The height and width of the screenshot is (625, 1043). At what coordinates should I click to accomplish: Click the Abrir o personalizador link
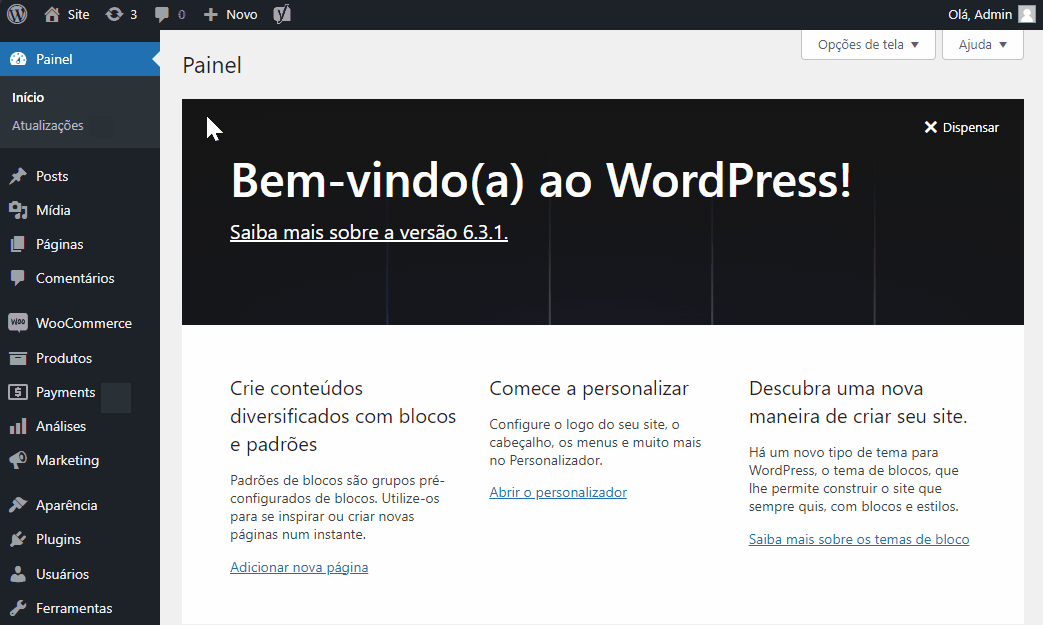click(x=558, y=492)
